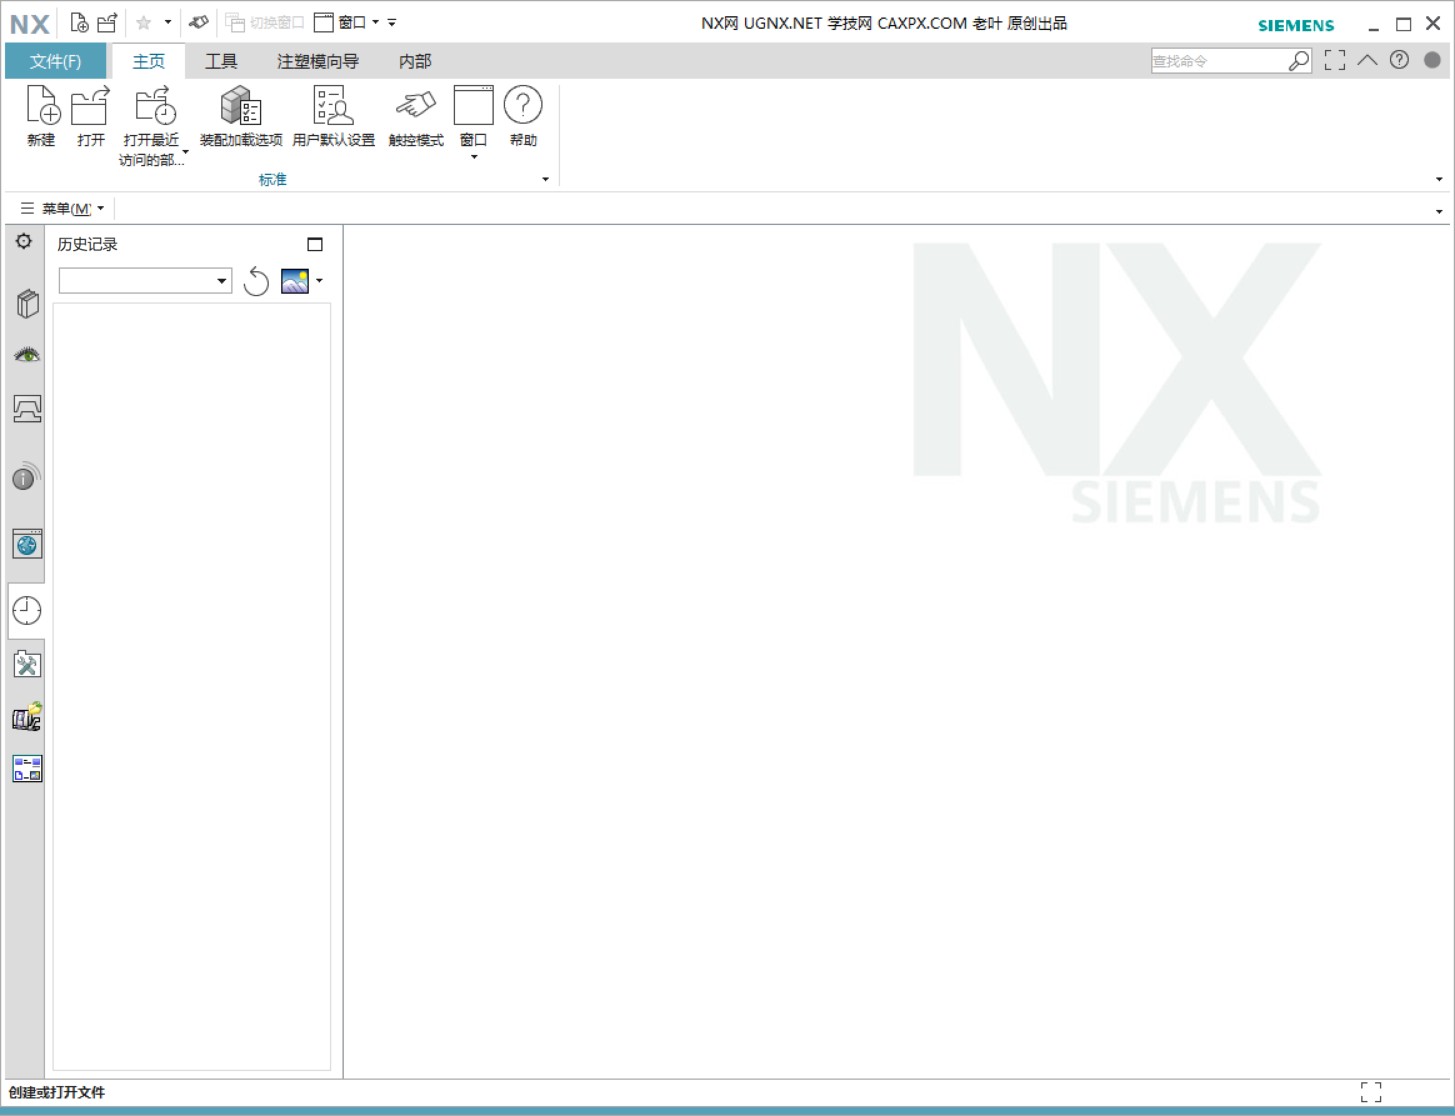Open the history filter combo box
The width and height of the screenshot is (1455, 1116).
(145, 281)
